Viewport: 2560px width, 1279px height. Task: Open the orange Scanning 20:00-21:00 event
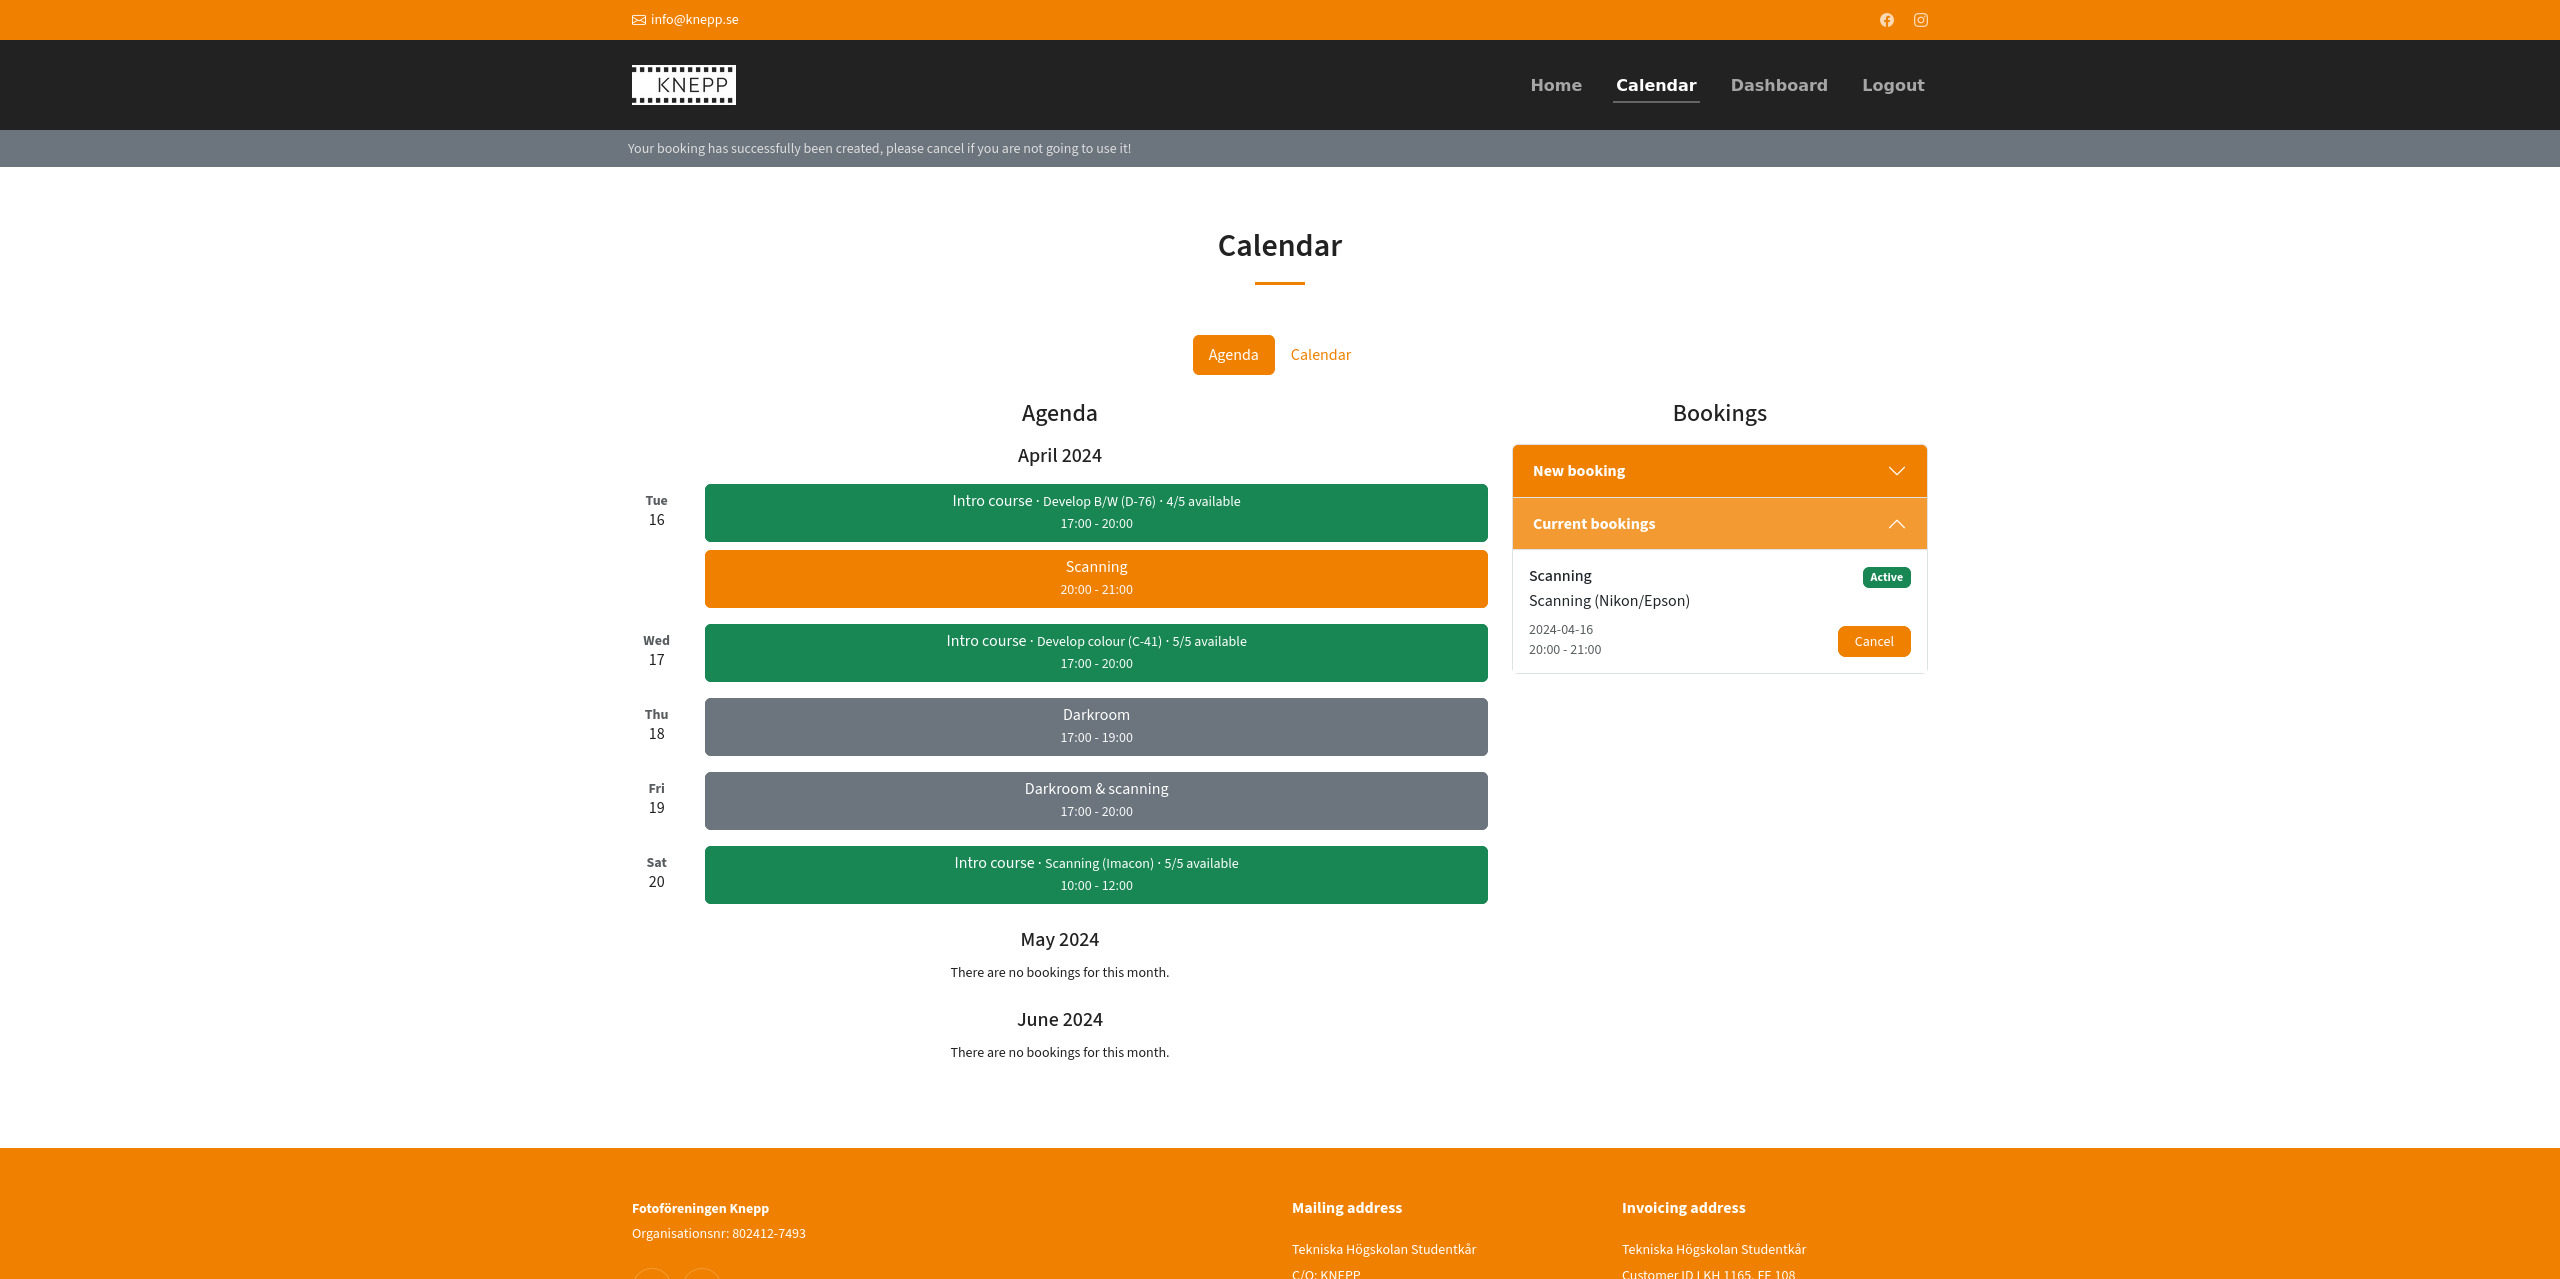pyautogui.click(x=1096, y=579)
